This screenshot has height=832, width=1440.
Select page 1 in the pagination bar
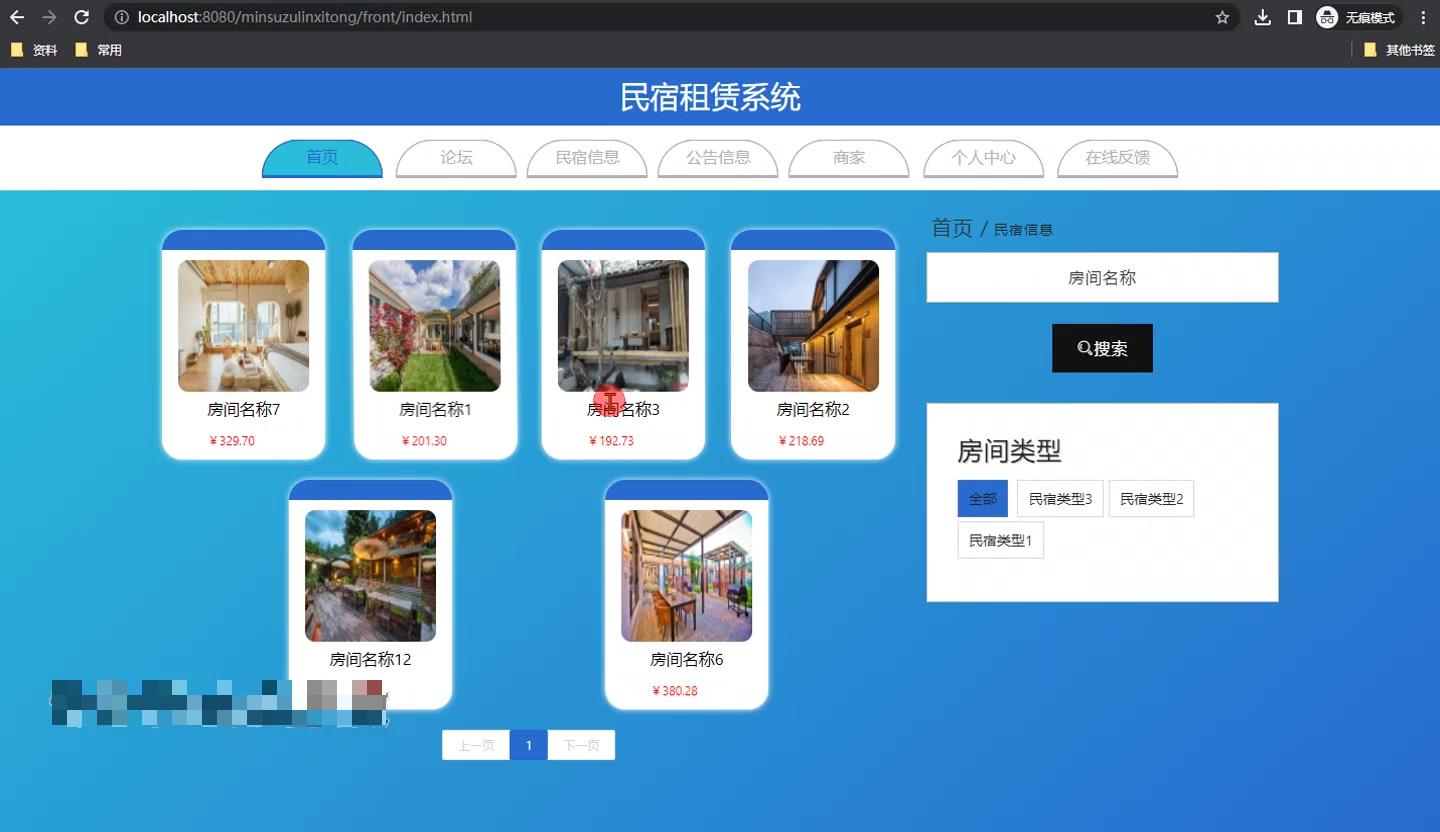[528, 744]
